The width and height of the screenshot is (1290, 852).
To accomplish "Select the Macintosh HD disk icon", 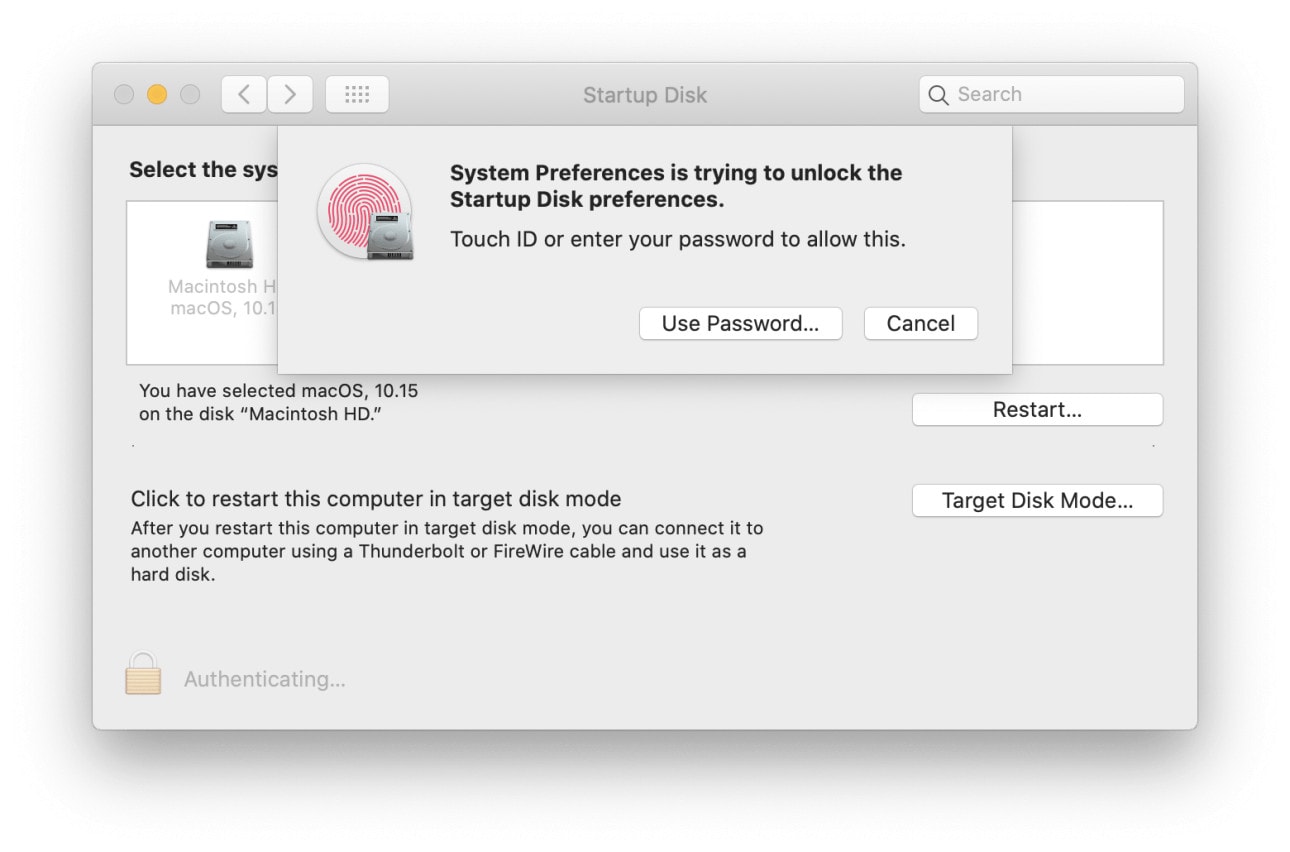I will [x=229, y=245].
